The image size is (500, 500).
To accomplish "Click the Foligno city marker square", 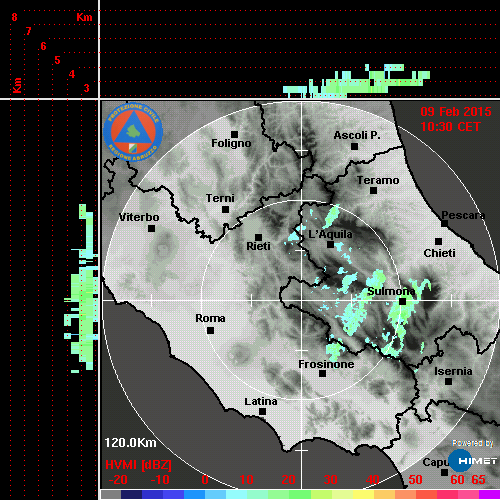I will tap(235, 134).
